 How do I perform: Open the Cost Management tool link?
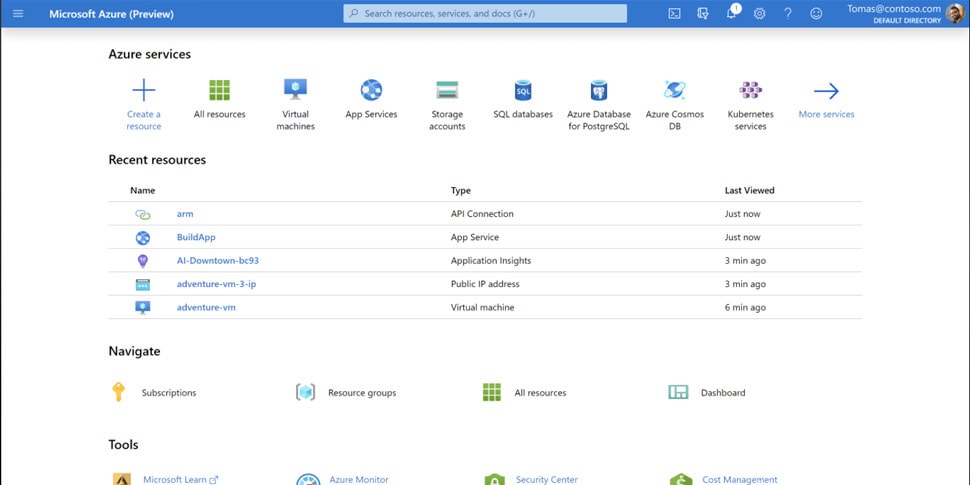coord(740,479)
